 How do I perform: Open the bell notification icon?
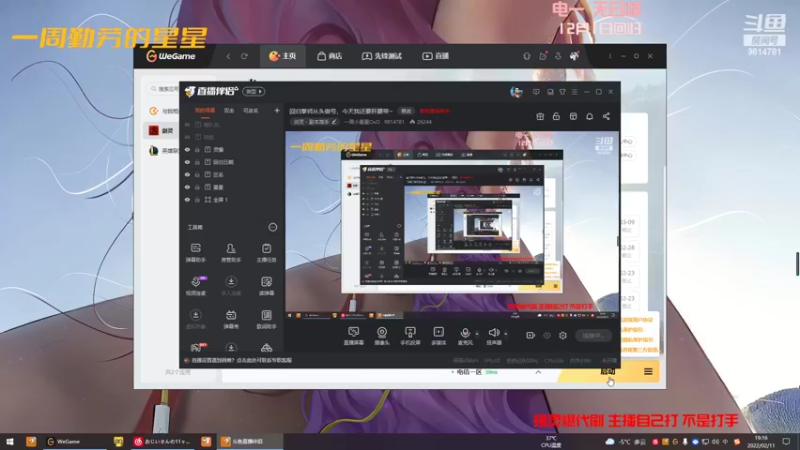(589, 116)
